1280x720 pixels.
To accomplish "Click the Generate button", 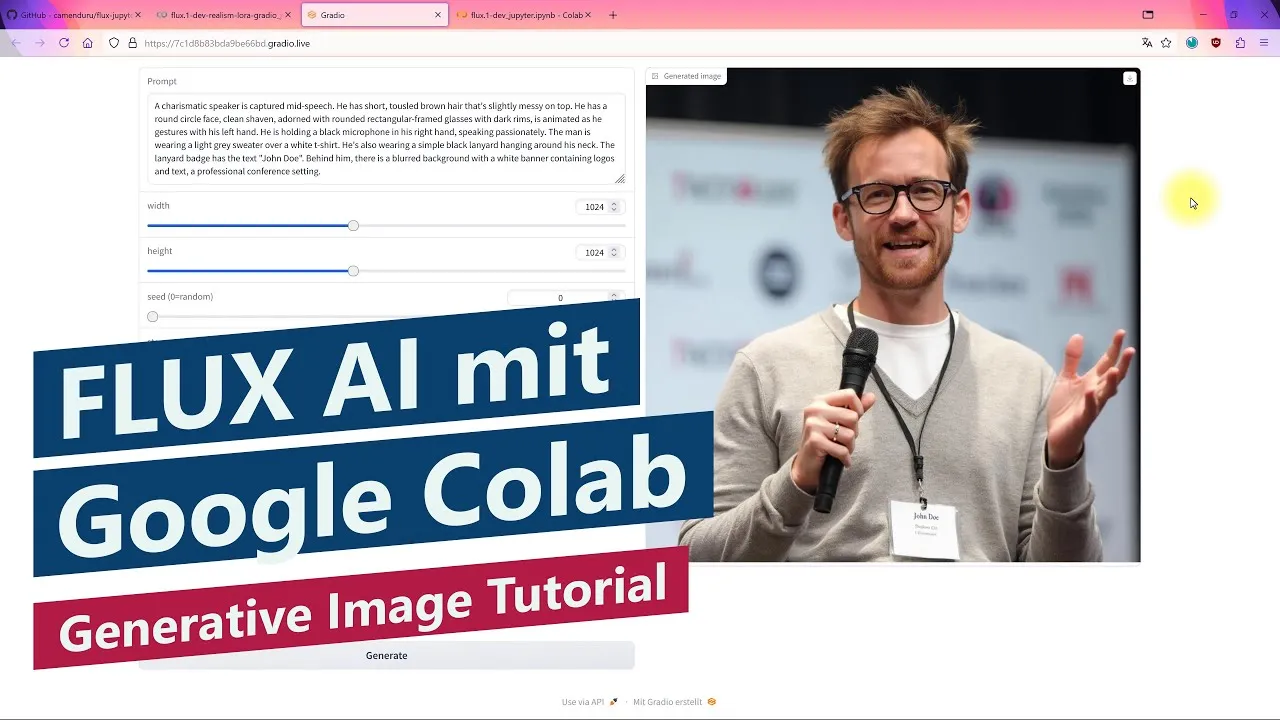I will click(386, 655).
